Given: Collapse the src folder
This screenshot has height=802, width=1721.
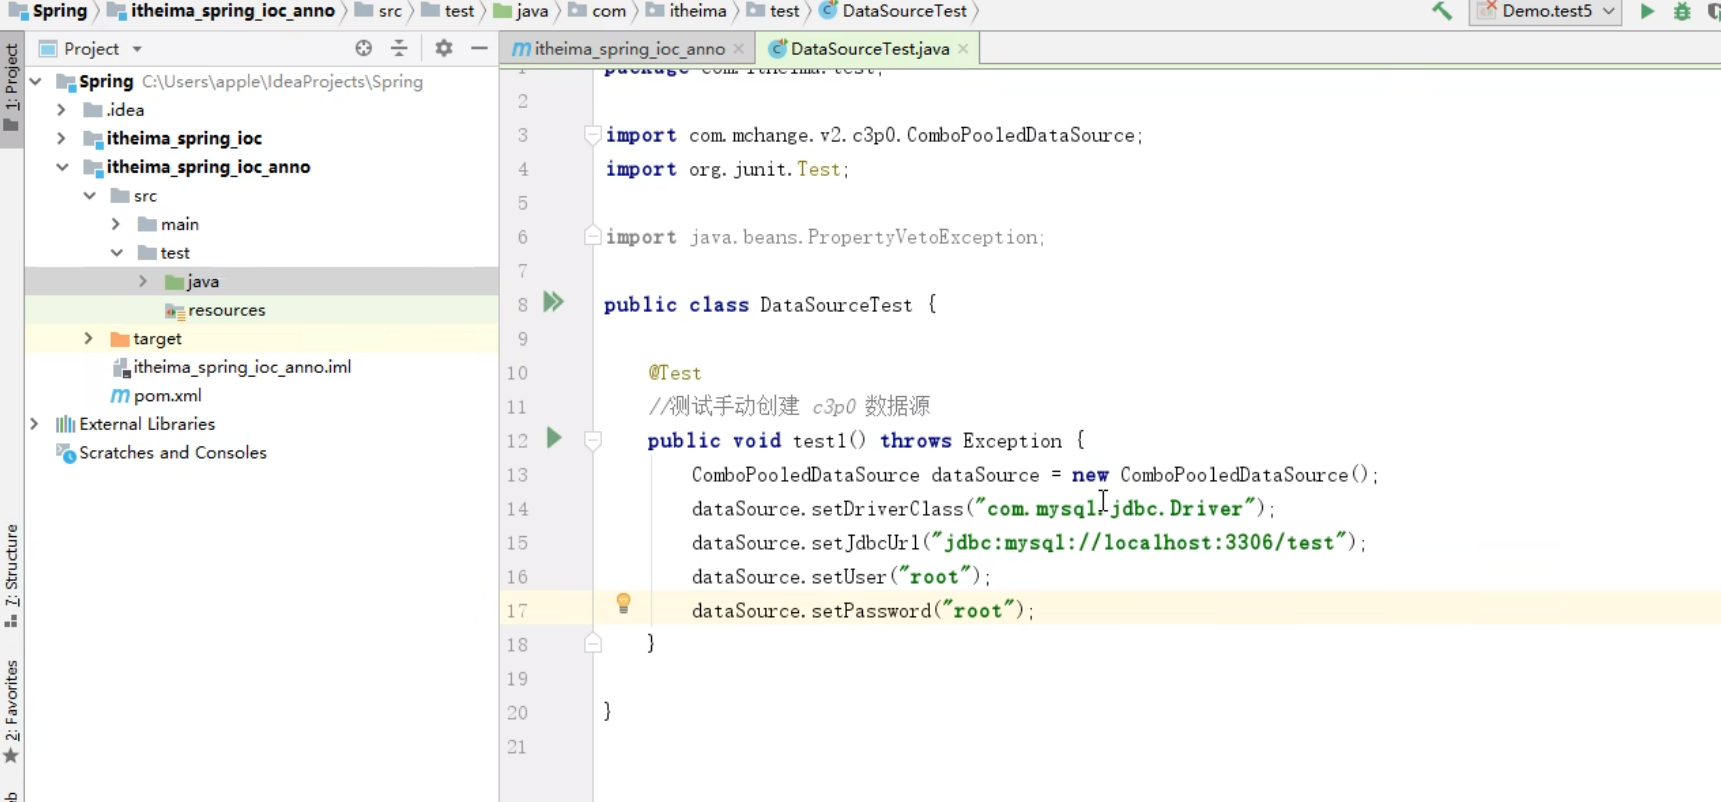Looking at the screenshot, I should (89, 196).
